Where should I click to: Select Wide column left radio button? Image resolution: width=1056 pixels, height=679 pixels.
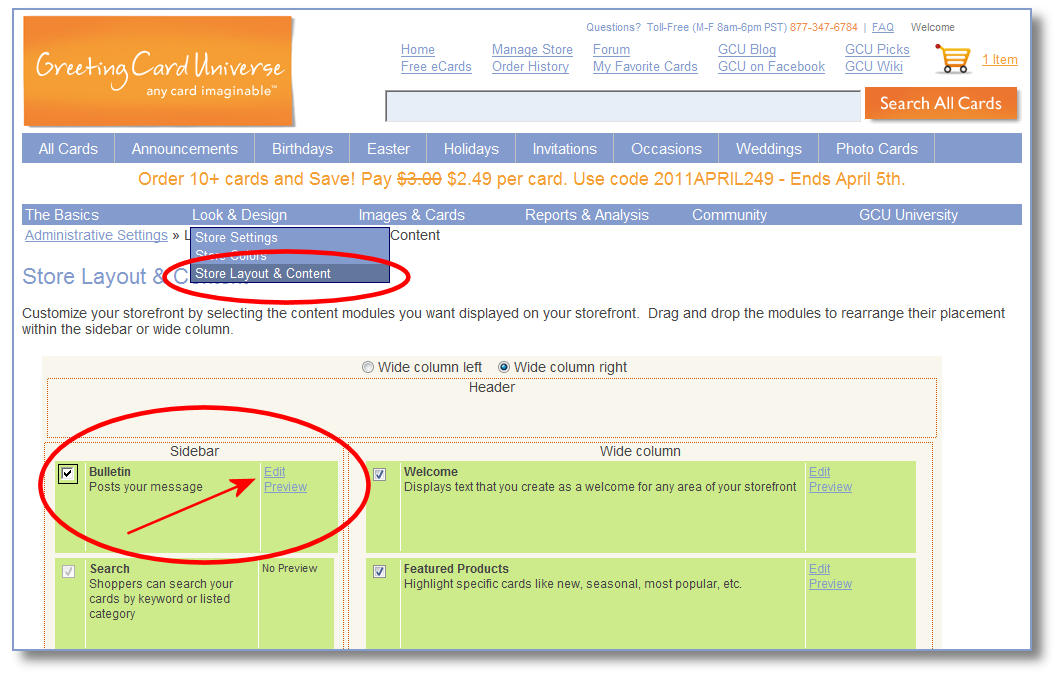368,367
